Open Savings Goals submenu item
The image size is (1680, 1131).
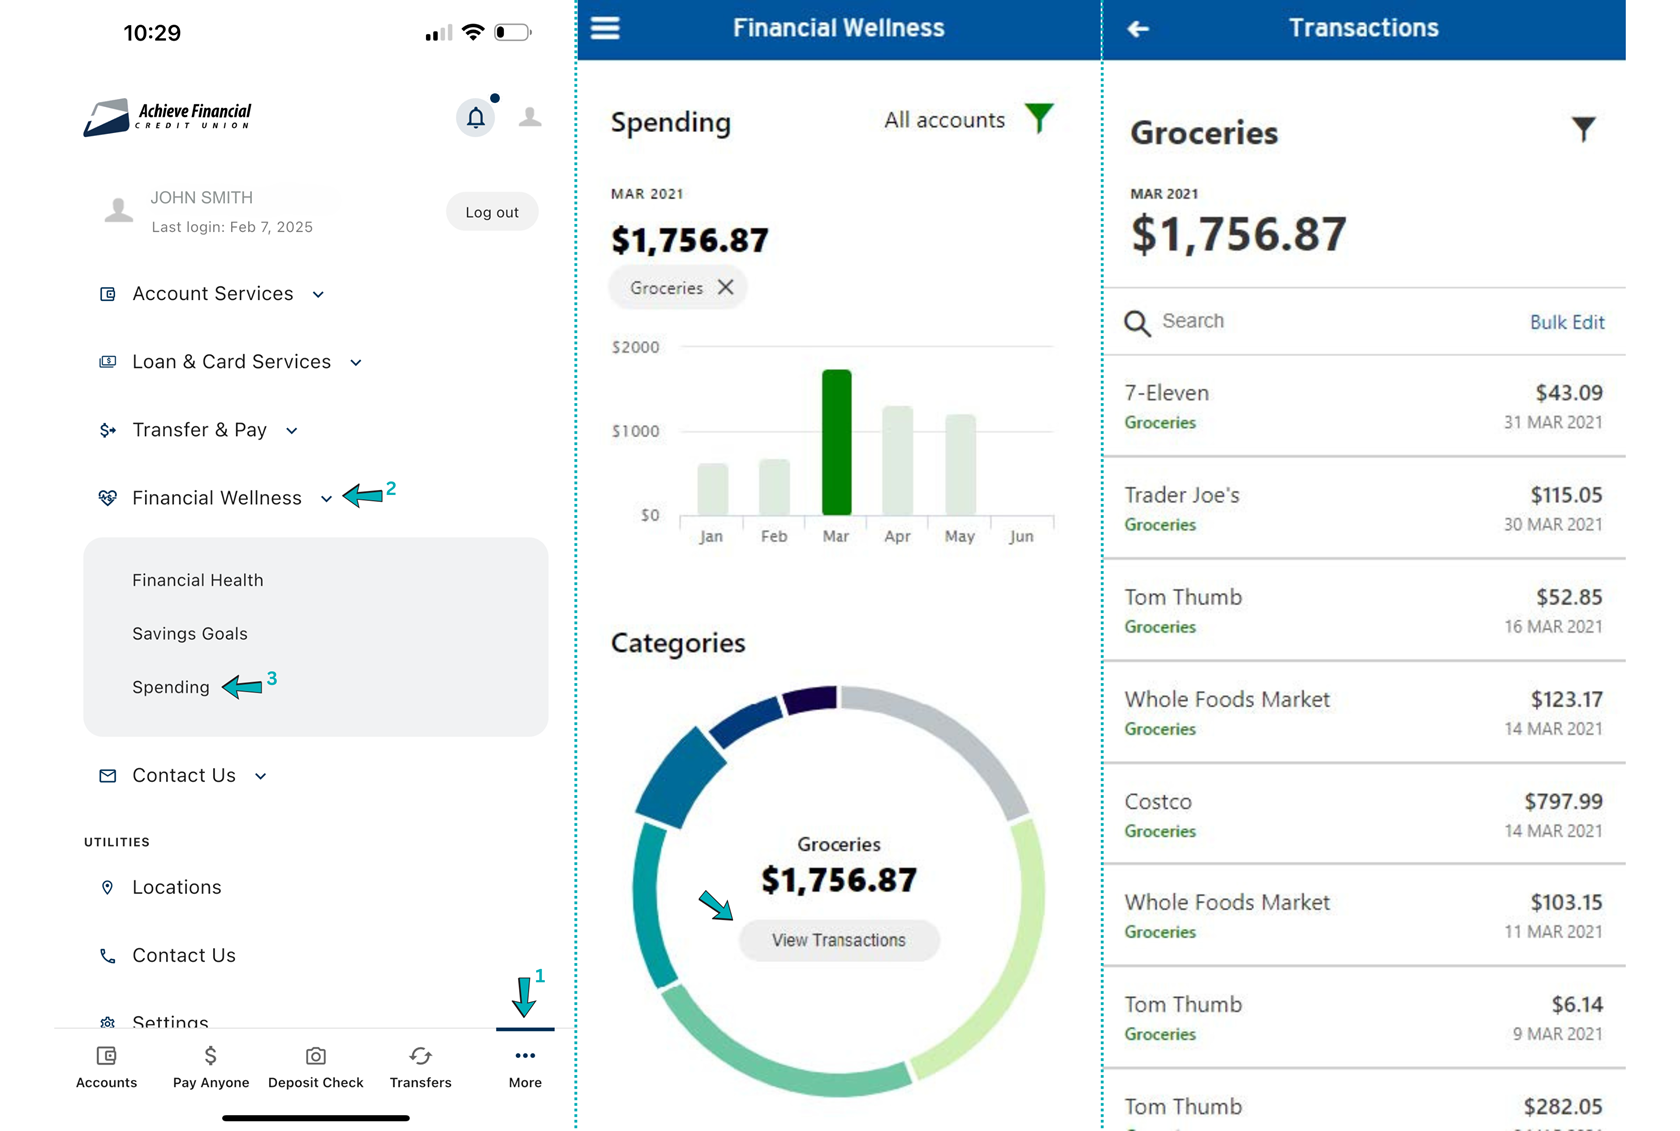(x=190, y=634)
